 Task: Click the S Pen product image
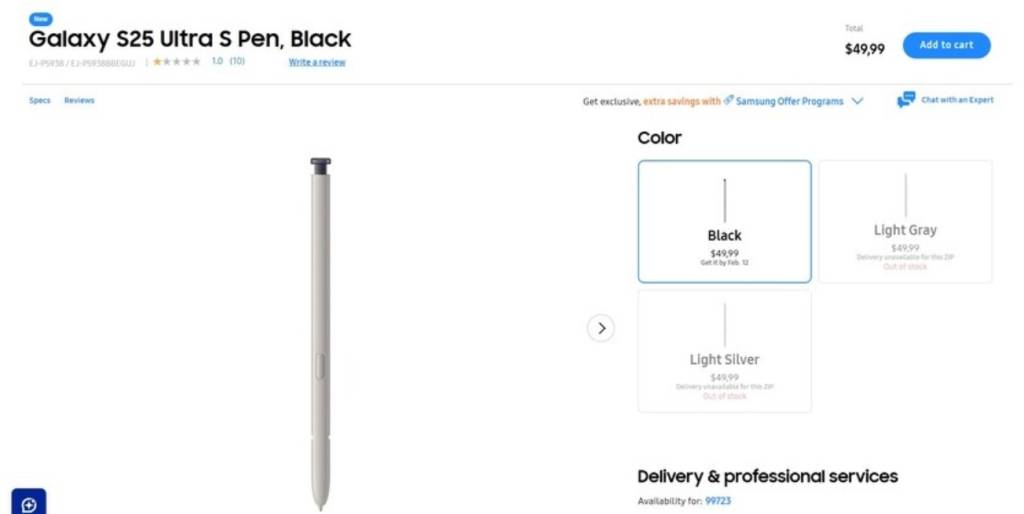pos(320,330)
